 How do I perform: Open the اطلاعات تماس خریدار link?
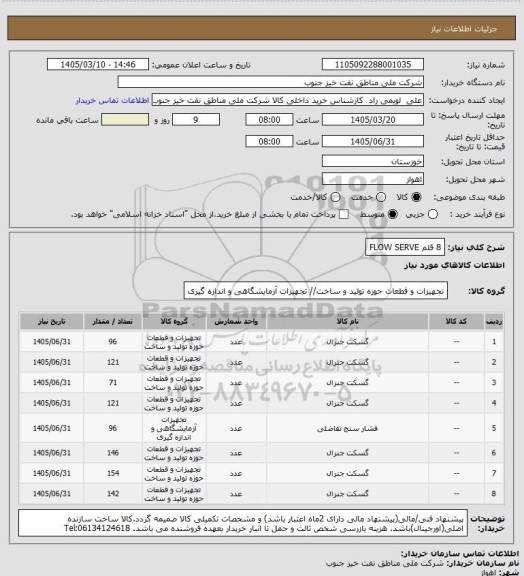(112, 100)
